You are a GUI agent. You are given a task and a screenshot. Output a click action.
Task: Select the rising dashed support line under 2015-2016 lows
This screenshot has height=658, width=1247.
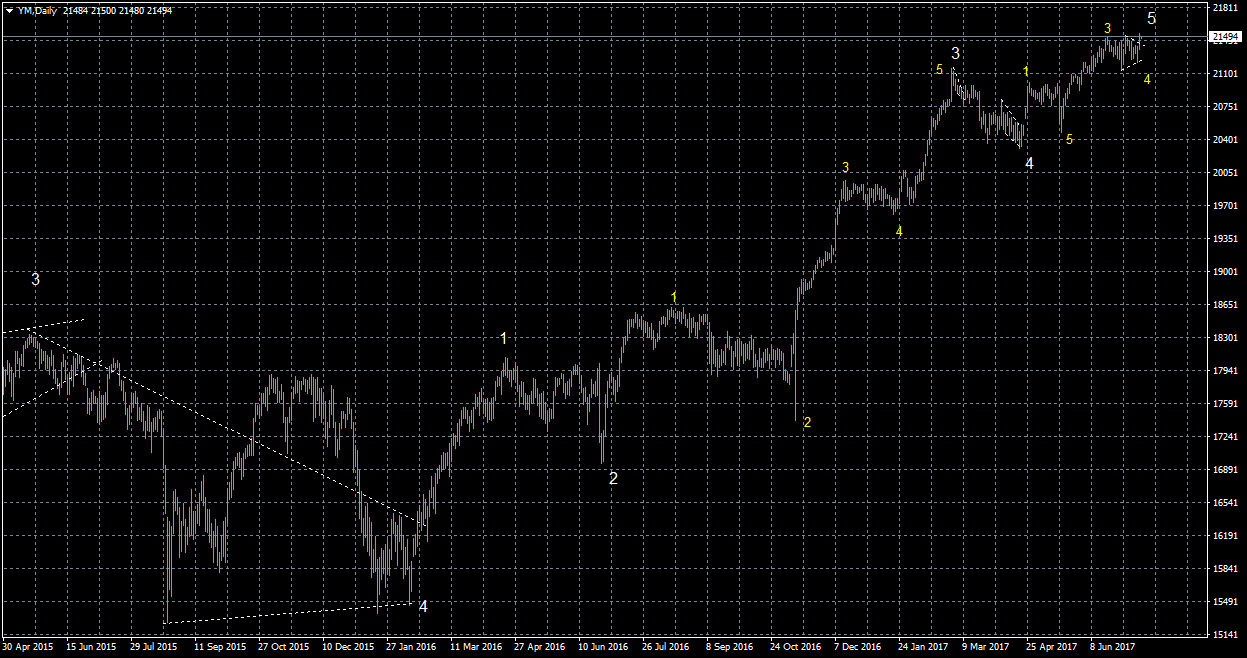coord(288,613)
